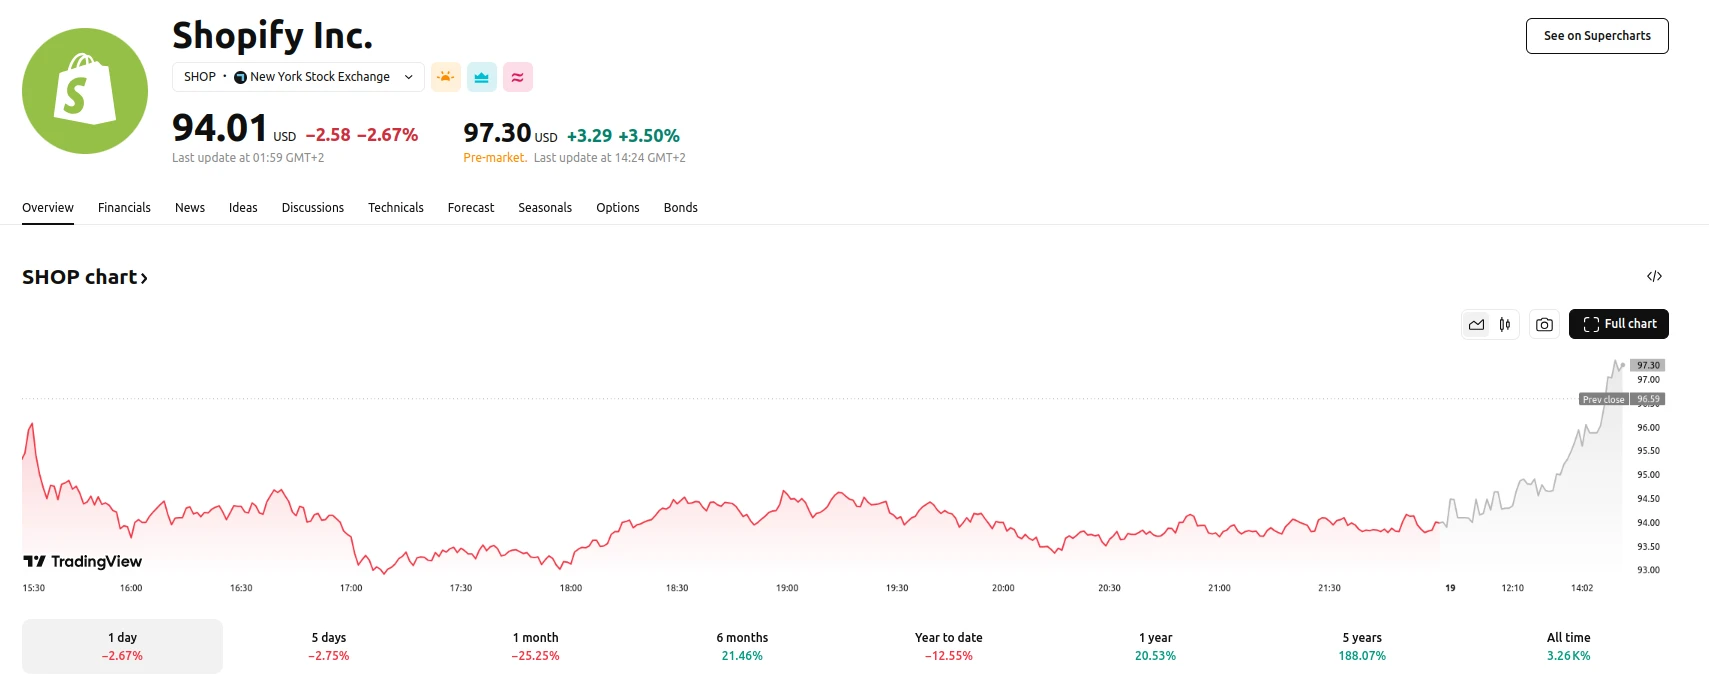Viewport: 1709px width, 690px height.
Task: Select the Overview tab
Action: coord(48,208)
